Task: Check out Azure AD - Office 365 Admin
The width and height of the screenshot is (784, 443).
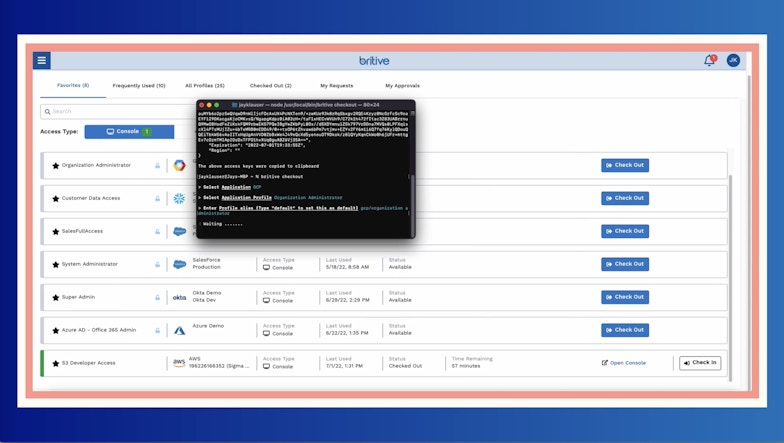Action: point(625,330)
